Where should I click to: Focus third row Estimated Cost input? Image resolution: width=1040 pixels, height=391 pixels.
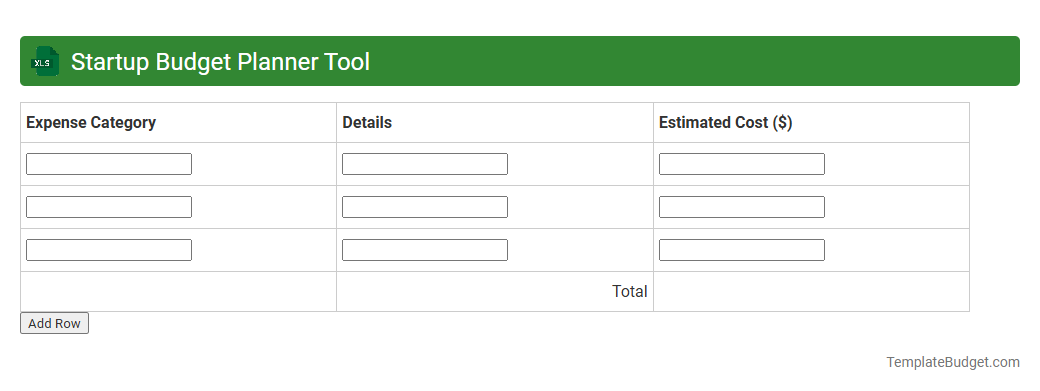(742, 250)
